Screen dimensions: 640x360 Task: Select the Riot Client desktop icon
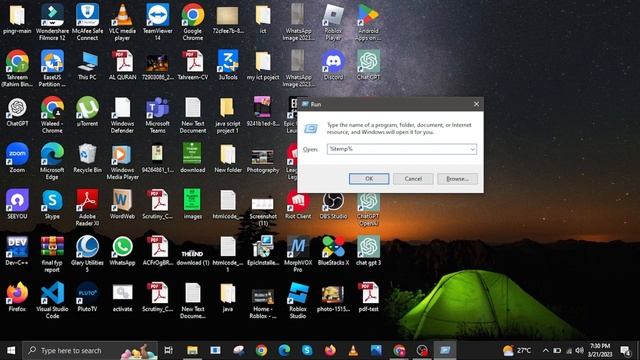coord(298,206)
